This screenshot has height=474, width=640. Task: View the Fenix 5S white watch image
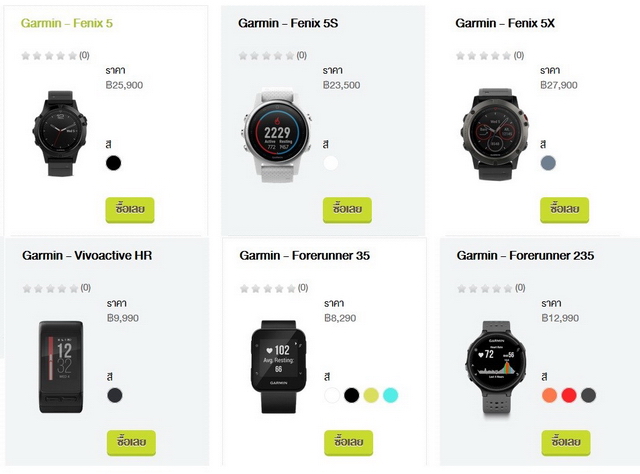click(276, 134)
